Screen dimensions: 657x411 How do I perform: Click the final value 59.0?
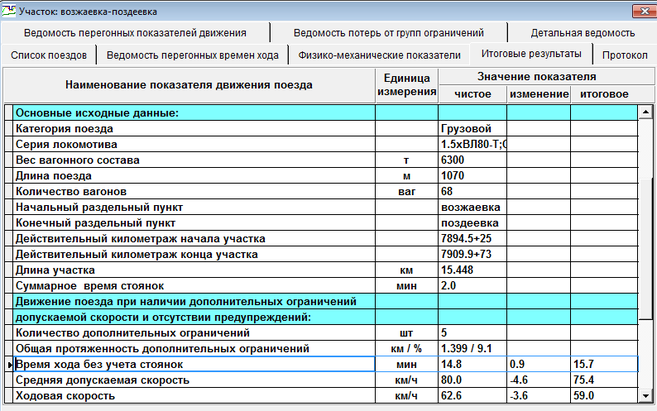click(583, 396)
